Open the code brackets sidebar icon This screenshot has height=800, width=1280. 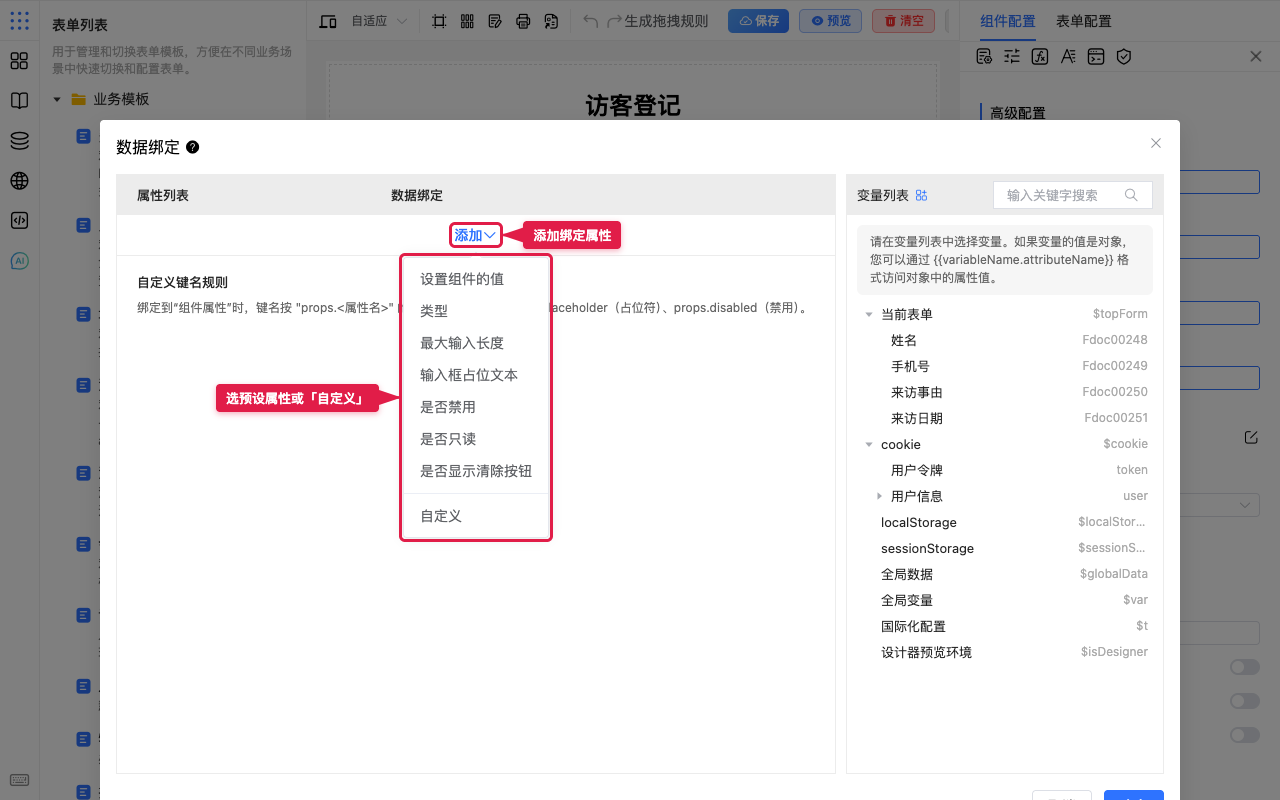pos(19,221)
